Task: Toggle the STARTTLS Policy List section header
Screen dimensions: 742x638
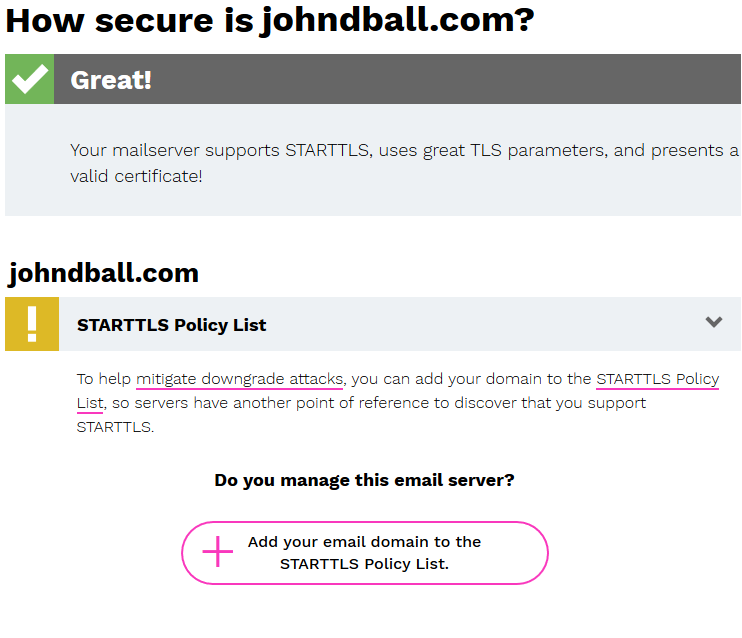Action: (x=373, y=324)
